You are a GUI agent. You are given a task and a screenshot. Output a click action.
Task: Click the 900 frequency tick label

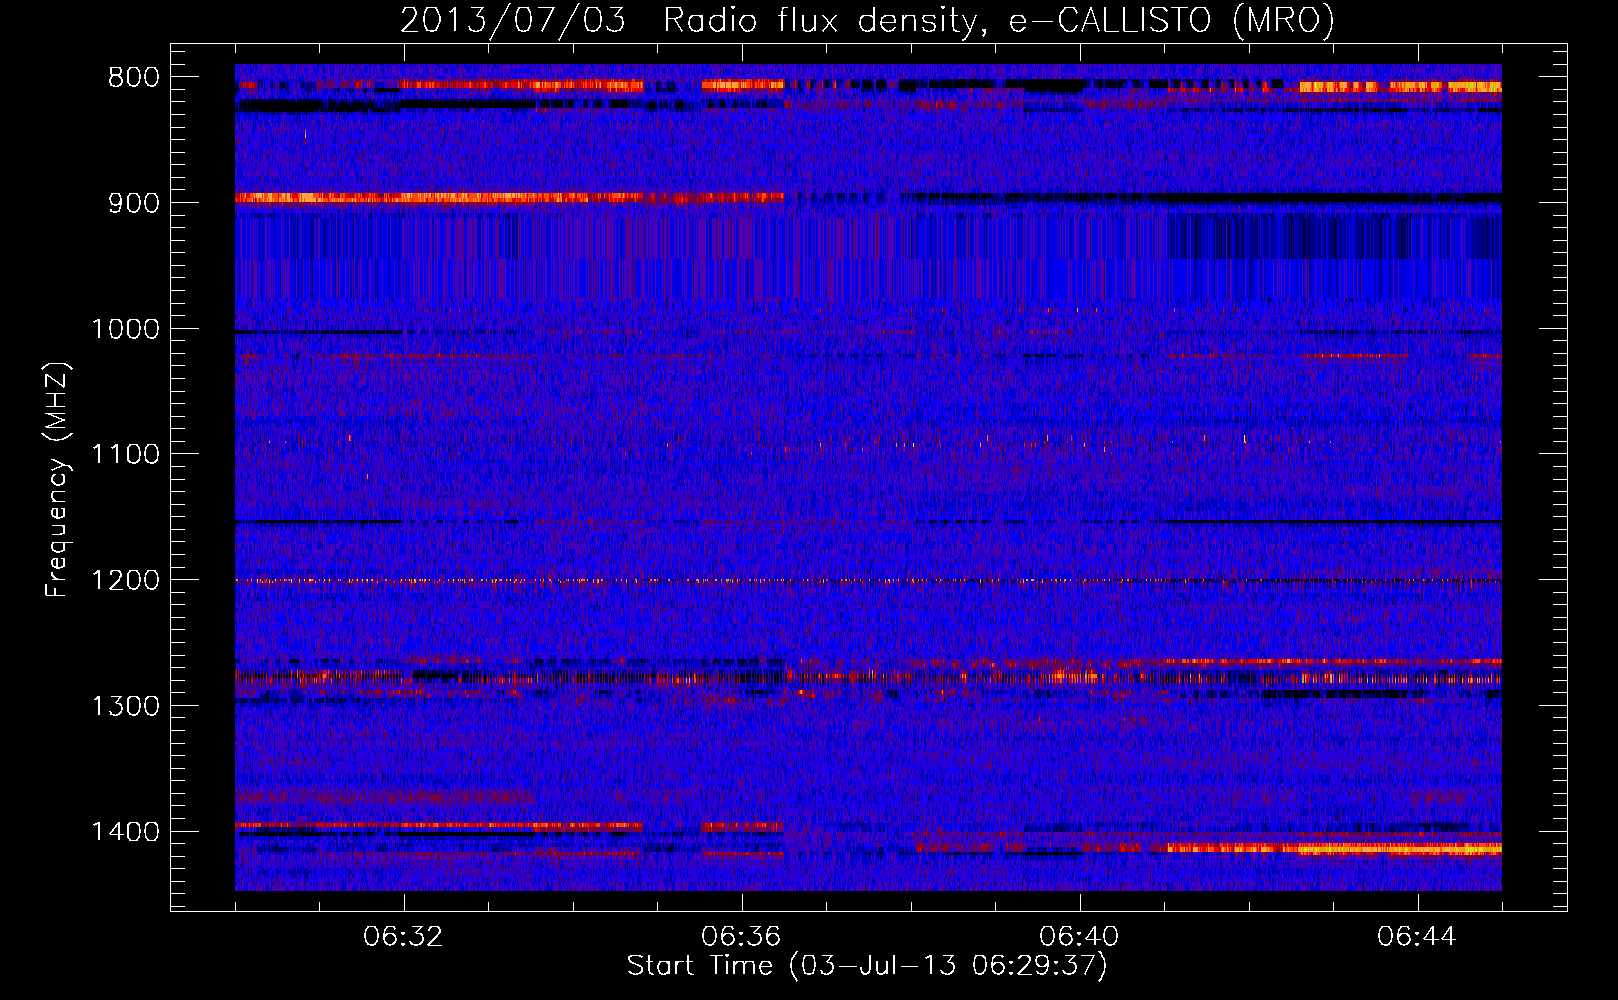point(134,203)
